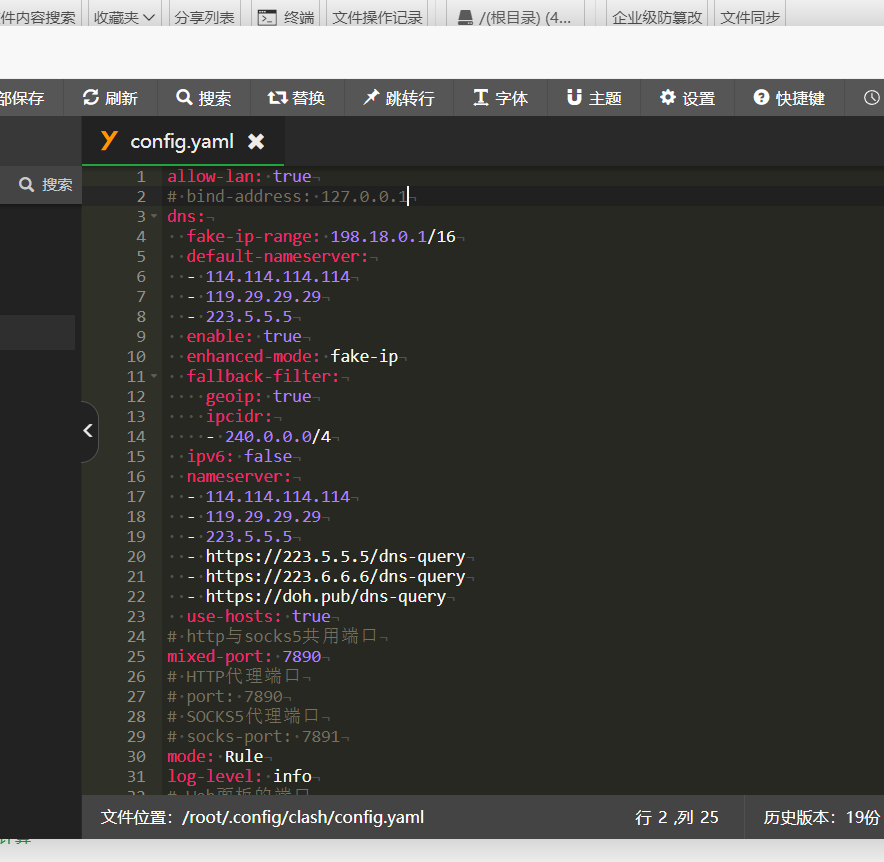Click the question mark icon beside 快捷键

(761, 98)
